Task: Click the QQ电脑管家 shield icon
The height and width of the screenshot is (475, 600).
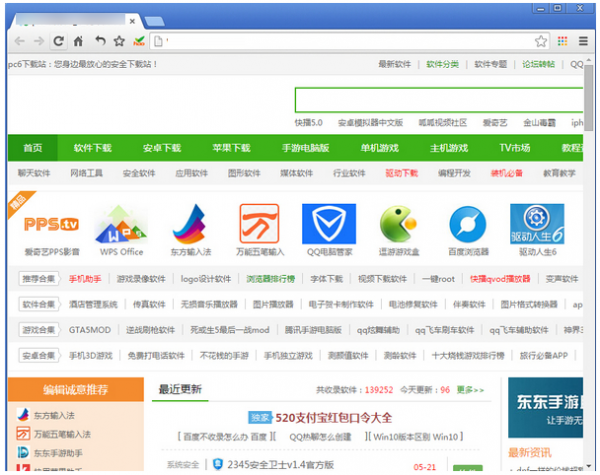Action: pos(329,224)
